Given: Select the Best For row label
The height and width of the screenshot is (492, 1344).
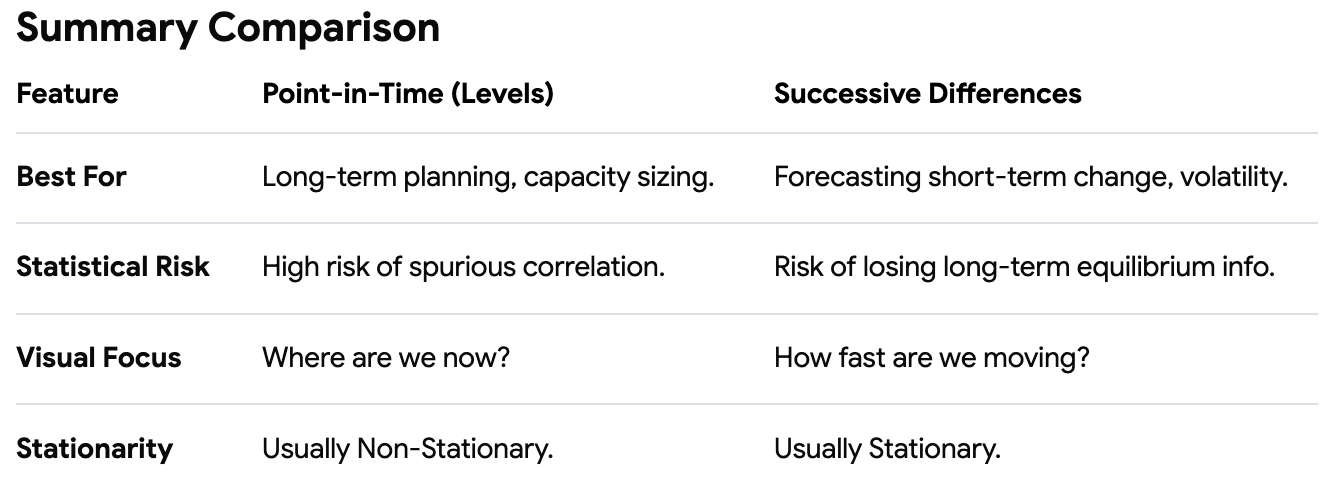Looking at the screenshot, I should coord(71,177).
